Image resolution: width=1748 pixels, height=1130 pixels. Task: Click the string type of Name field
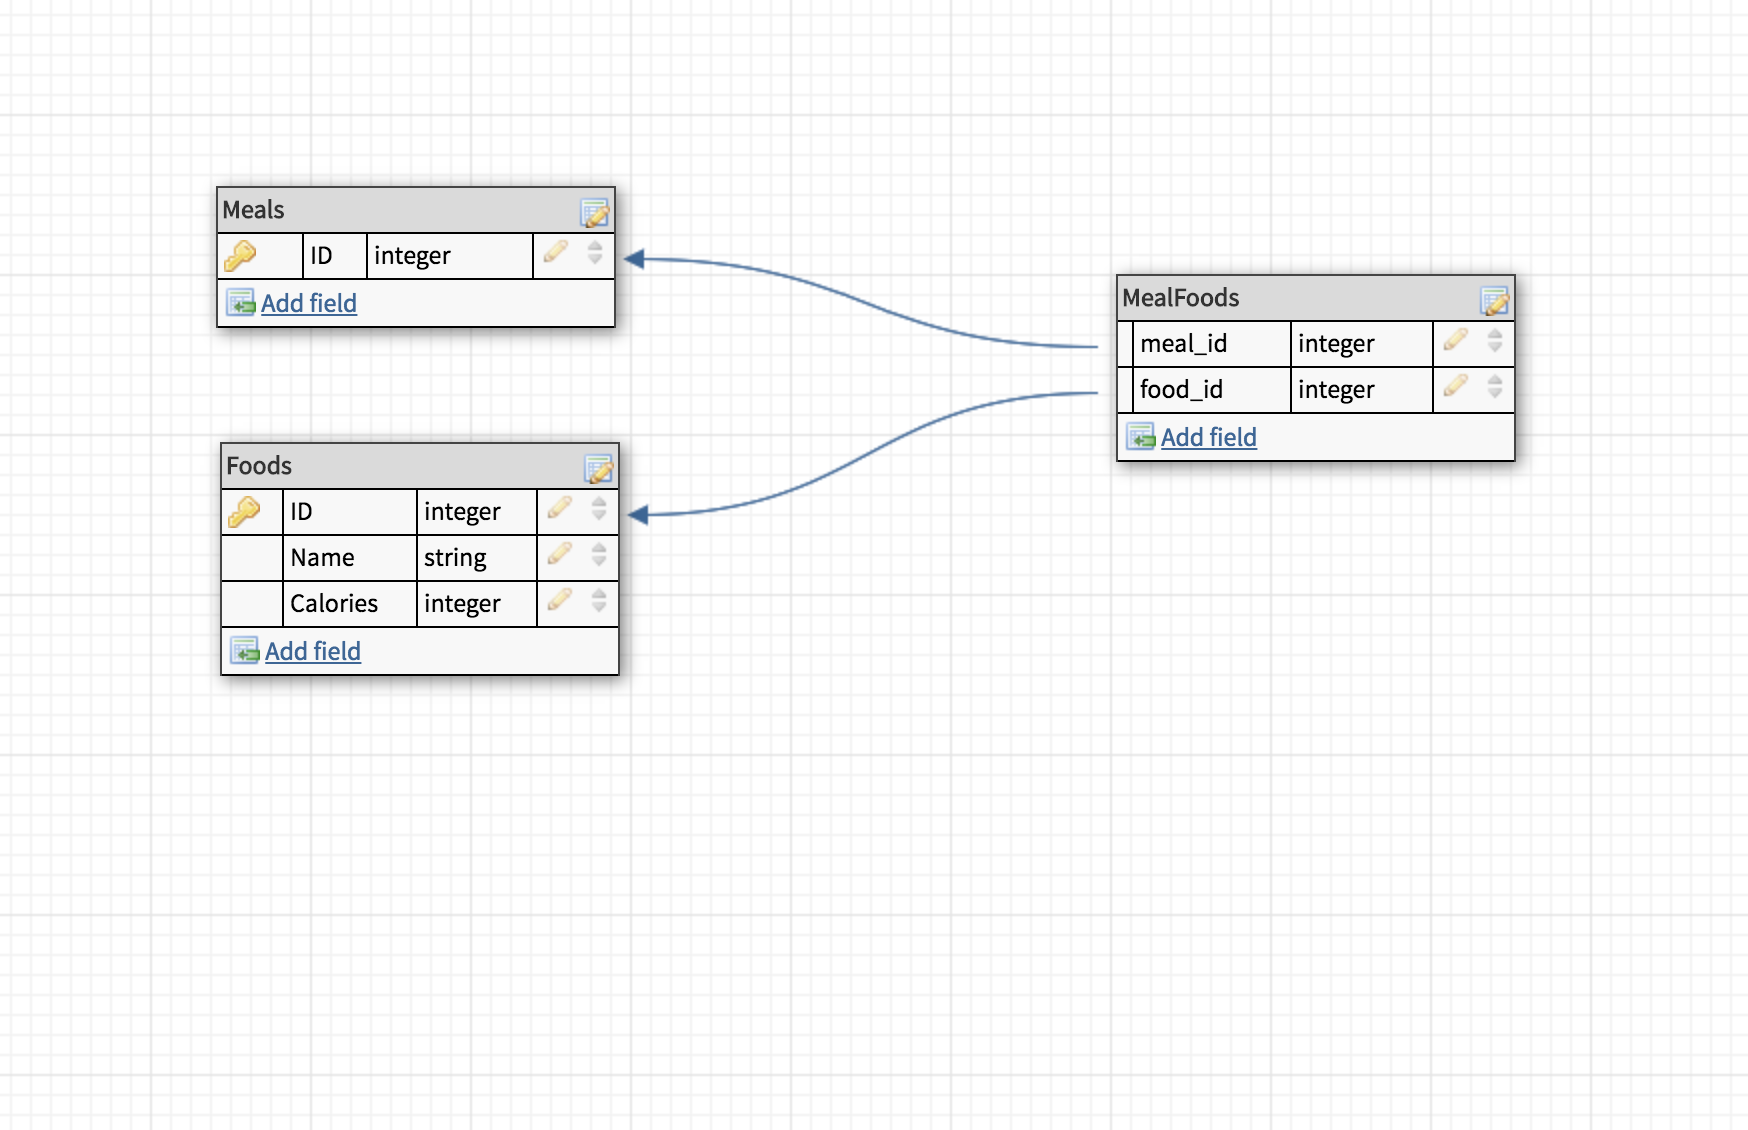pyautogui.click(x=455, y=558)
